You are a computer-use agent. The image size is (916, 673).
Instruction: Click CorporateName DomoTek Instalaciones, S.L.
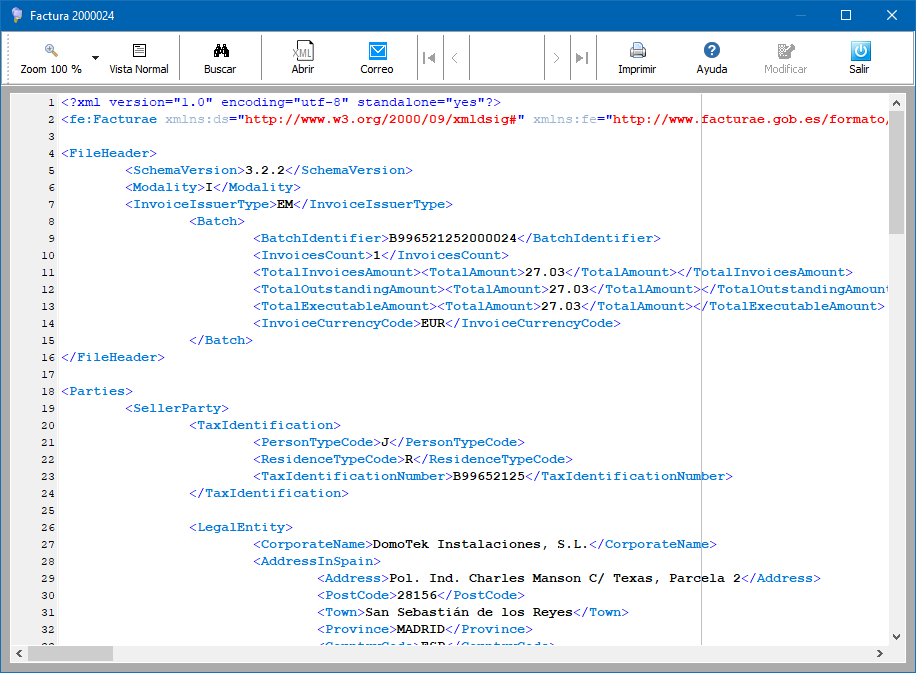pyautogui.click(x=481, y=544)
